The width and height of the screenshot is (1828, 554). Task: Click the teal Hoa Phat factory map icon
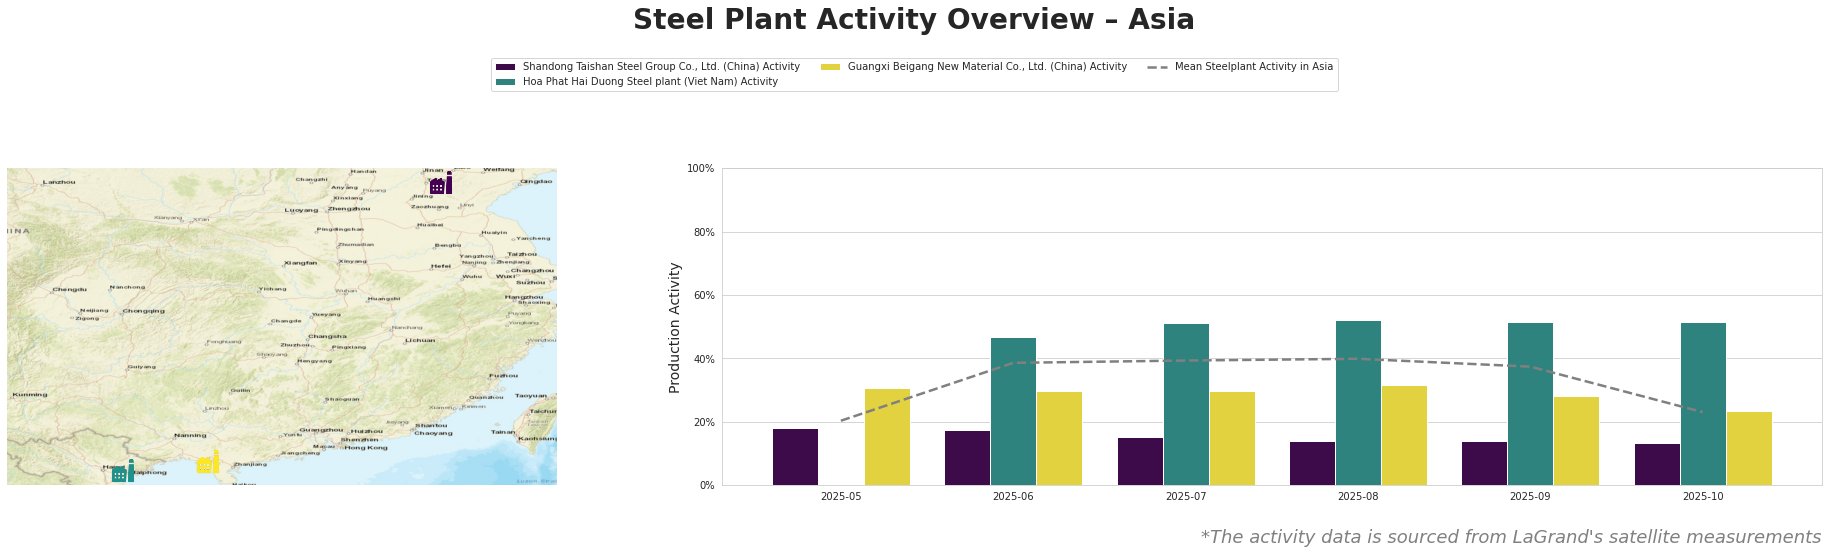pyautogui.click(x=123, y=472)
